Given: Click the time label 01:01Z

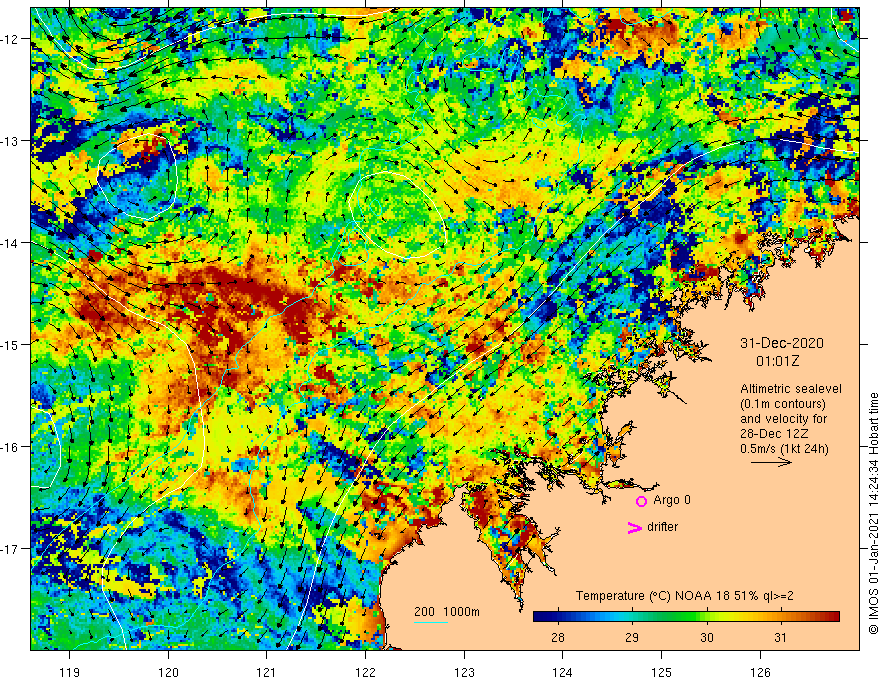Looking at the screenshot, I should pyautogui.click(x=777, y=361).
